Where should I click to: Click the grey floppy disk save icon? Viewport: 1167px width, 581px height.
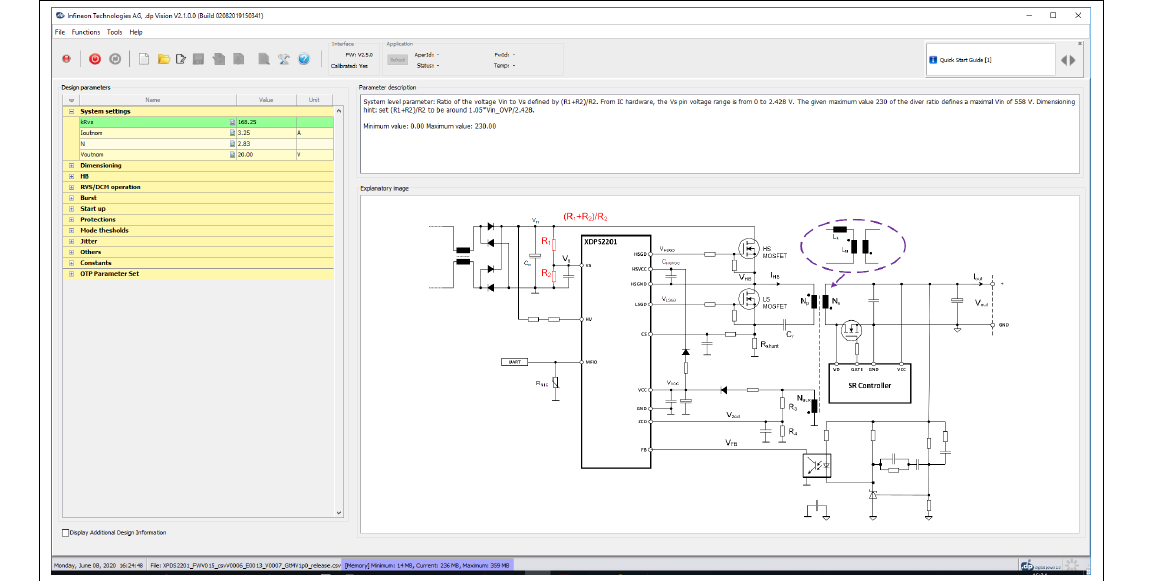click(199, 60)
